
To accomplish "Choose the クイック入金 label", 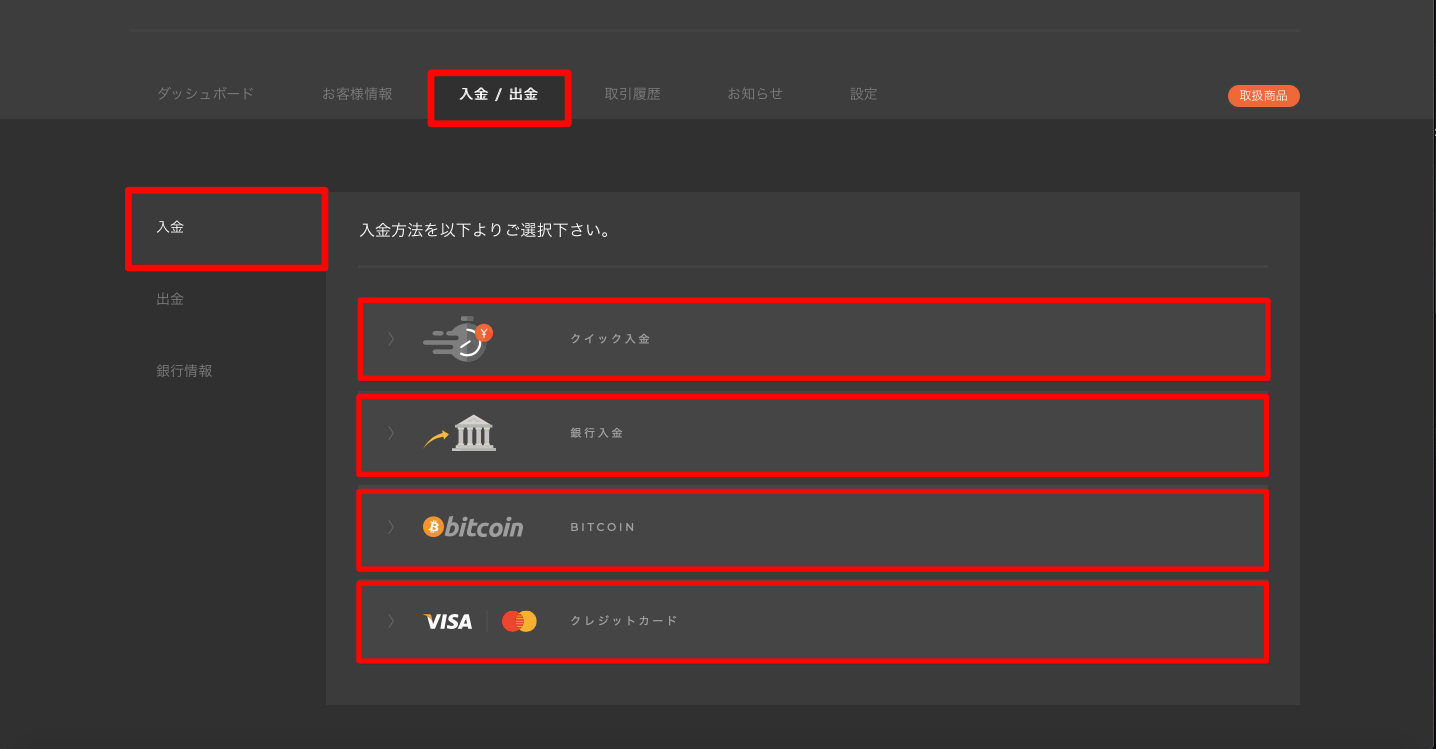I will tap(610, 339).
